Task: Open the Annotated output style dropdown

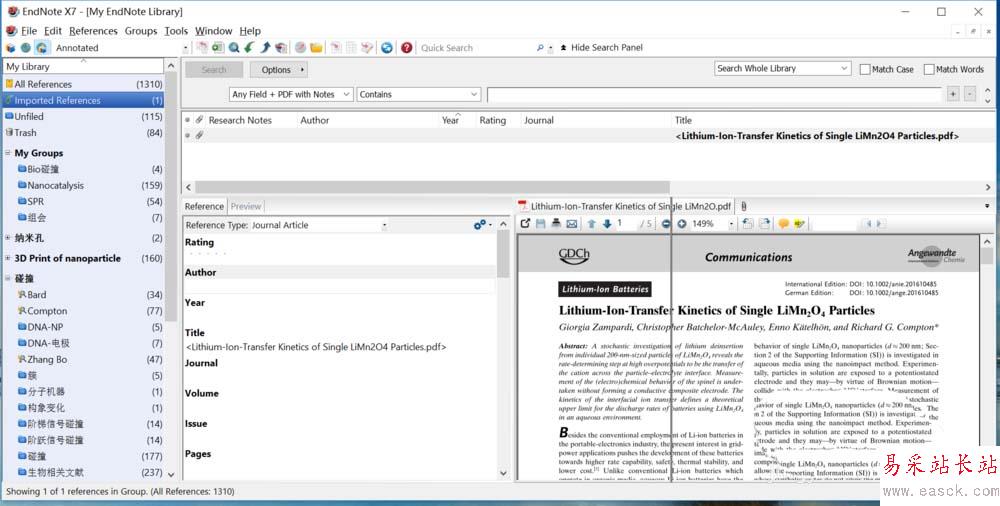Action: pyautogui.click(x=186, y=48)
